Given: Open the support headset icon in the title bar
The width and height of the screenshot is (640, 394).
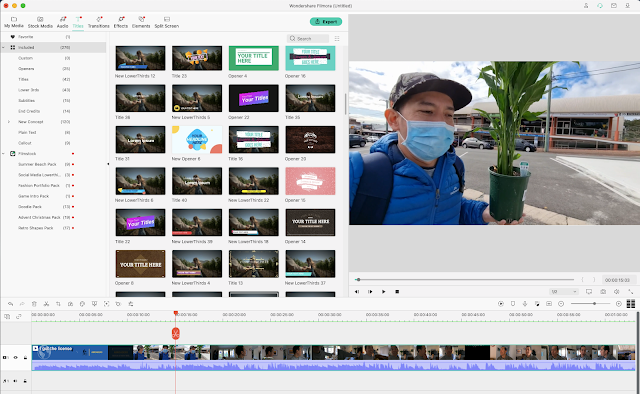Looking at the screenshot, I should click(600, 6).
